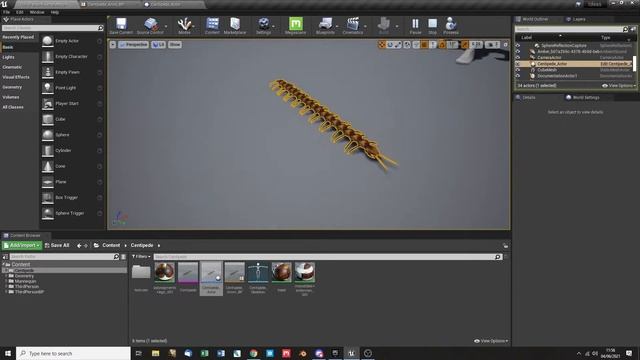Pause the simulation with the Pause icon
The height and width of the screenshot is (360, 640).
415,26
